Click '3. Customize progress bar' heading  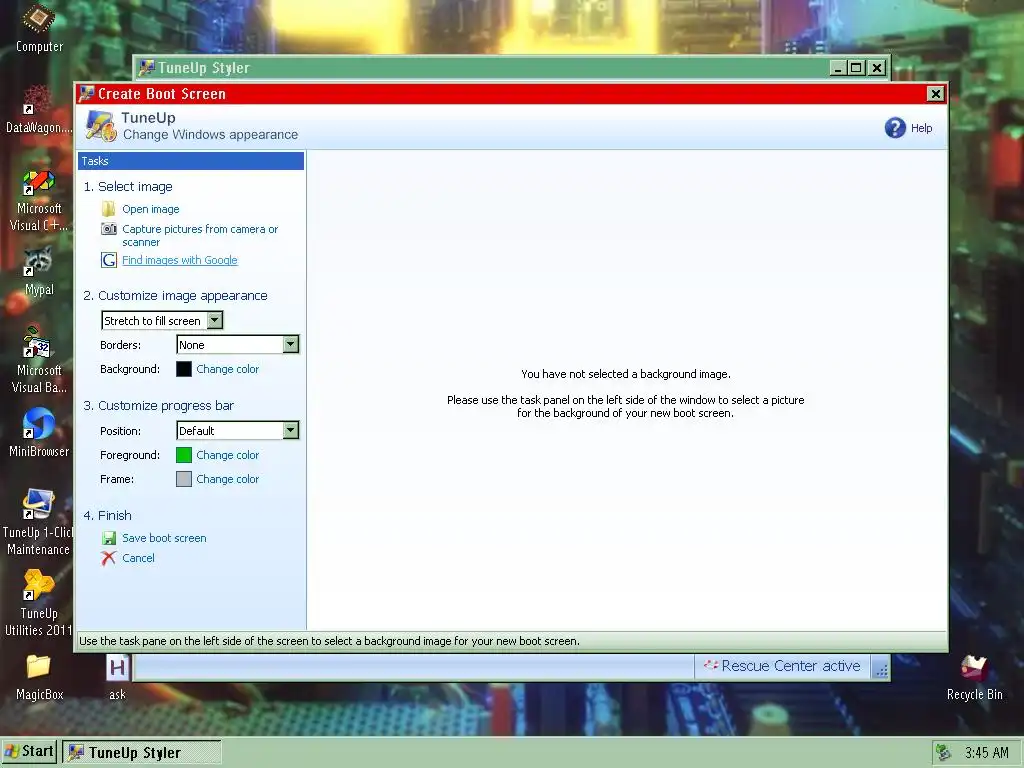158,406
